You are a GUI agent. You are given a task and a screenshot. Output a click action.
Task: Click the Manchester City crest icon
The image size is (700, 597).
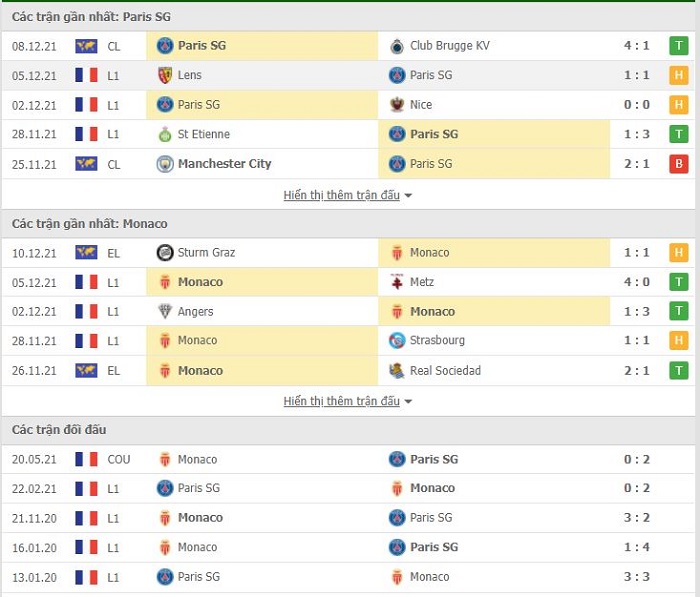[x=165, y=164]
